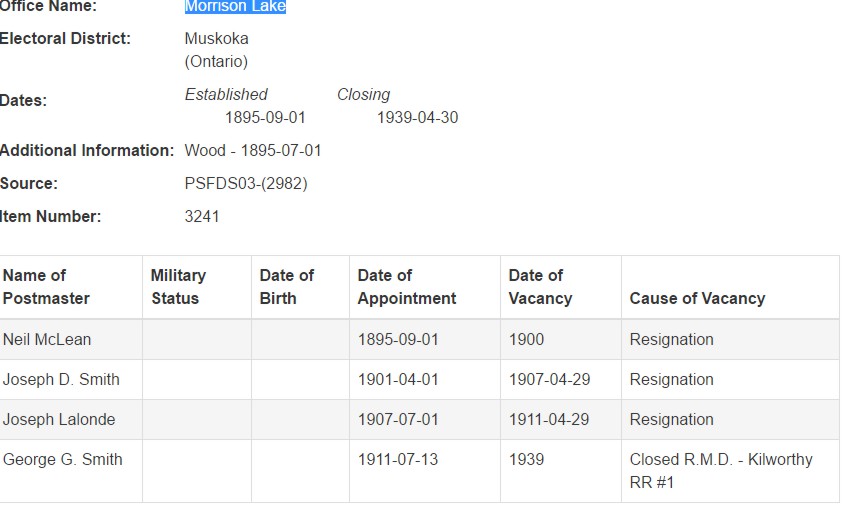
Task: Click the Cause of Vacancy column header
Action: click(697, 298)
